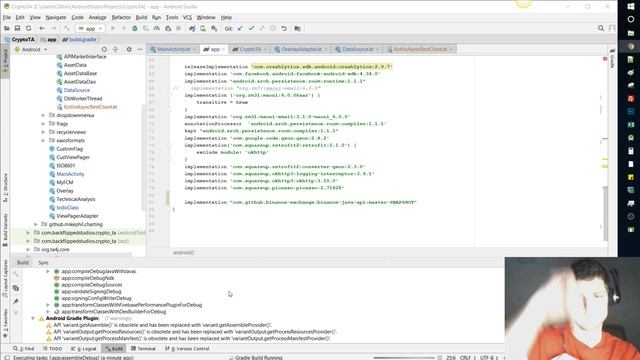Screen dimensions: 640x360
Task: Switch to the MainActivity.kt editor tab
Action: (x=173, y=49)
